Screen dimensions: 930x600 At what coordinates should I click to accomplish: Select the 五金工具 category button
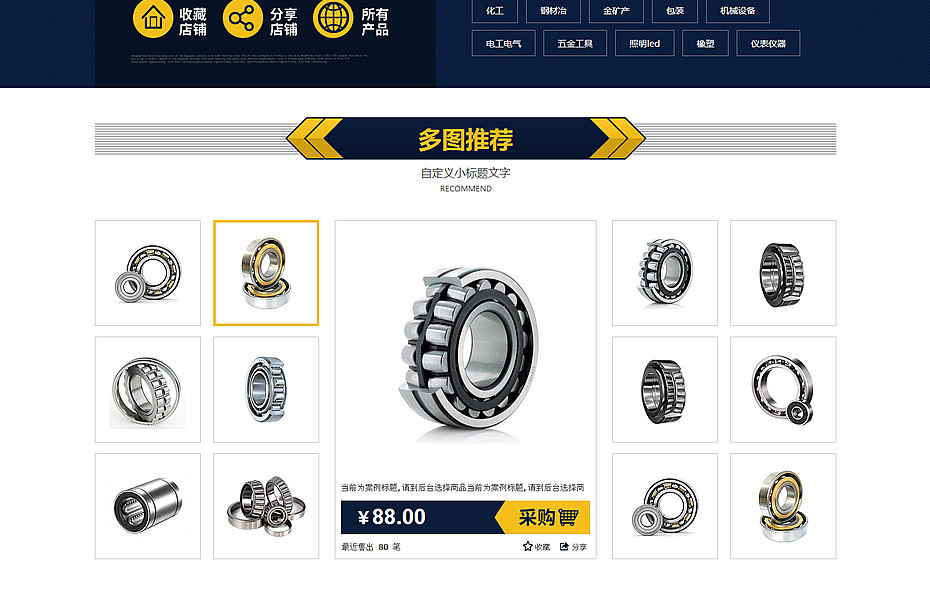[575, 43]
